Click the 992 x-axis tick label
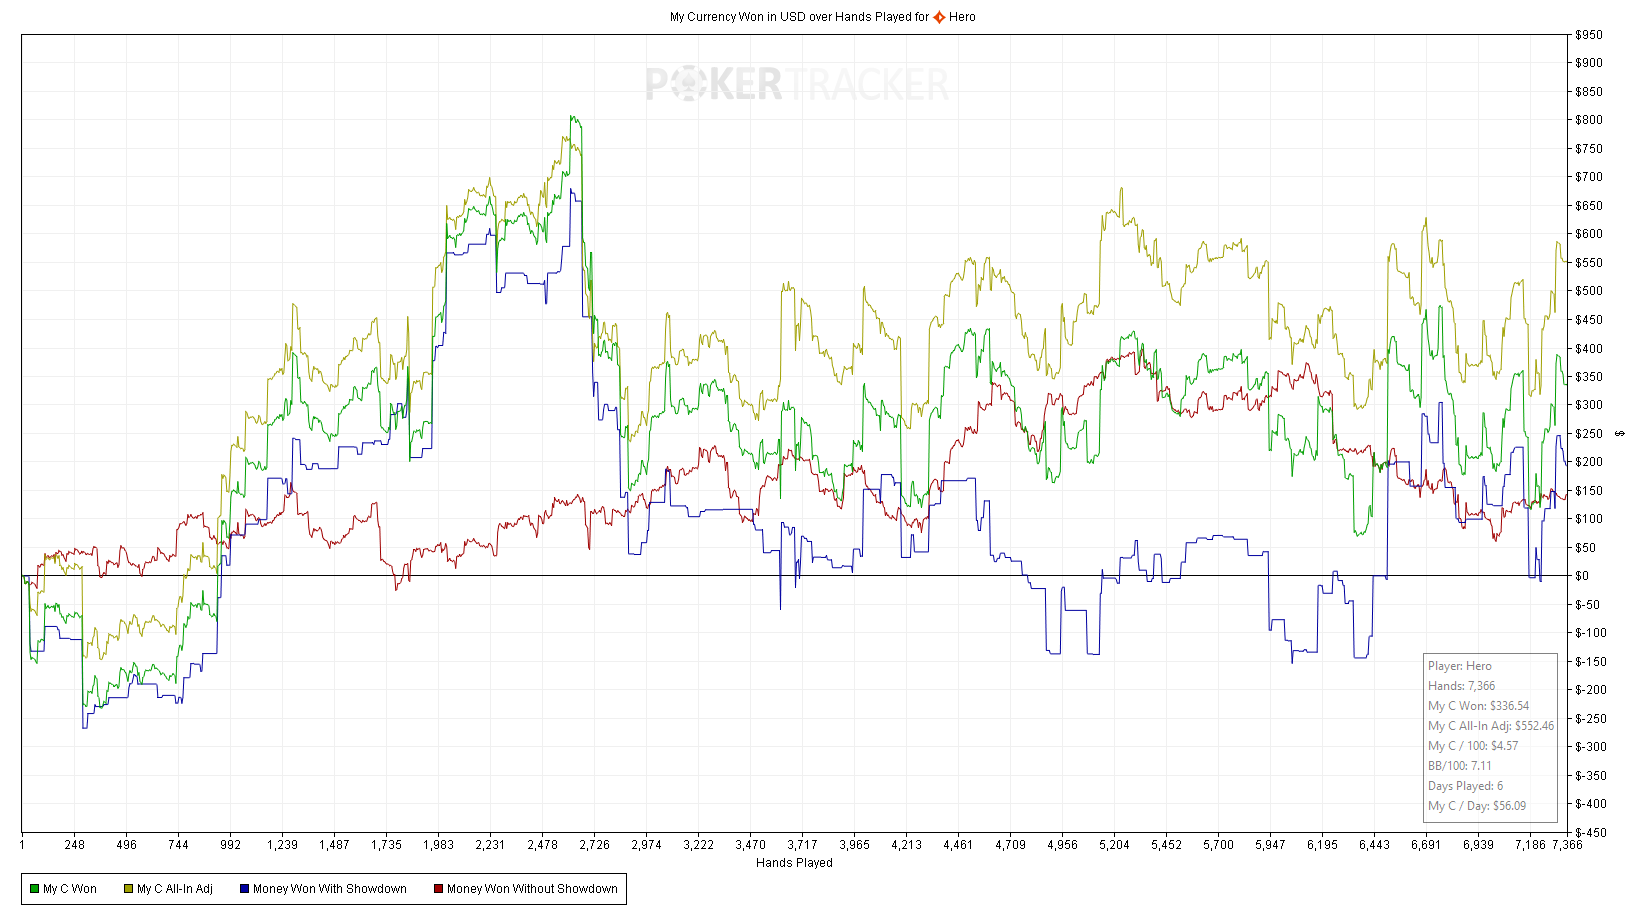This screenshot has height=916, width=1644. click(x=230, y=845)
